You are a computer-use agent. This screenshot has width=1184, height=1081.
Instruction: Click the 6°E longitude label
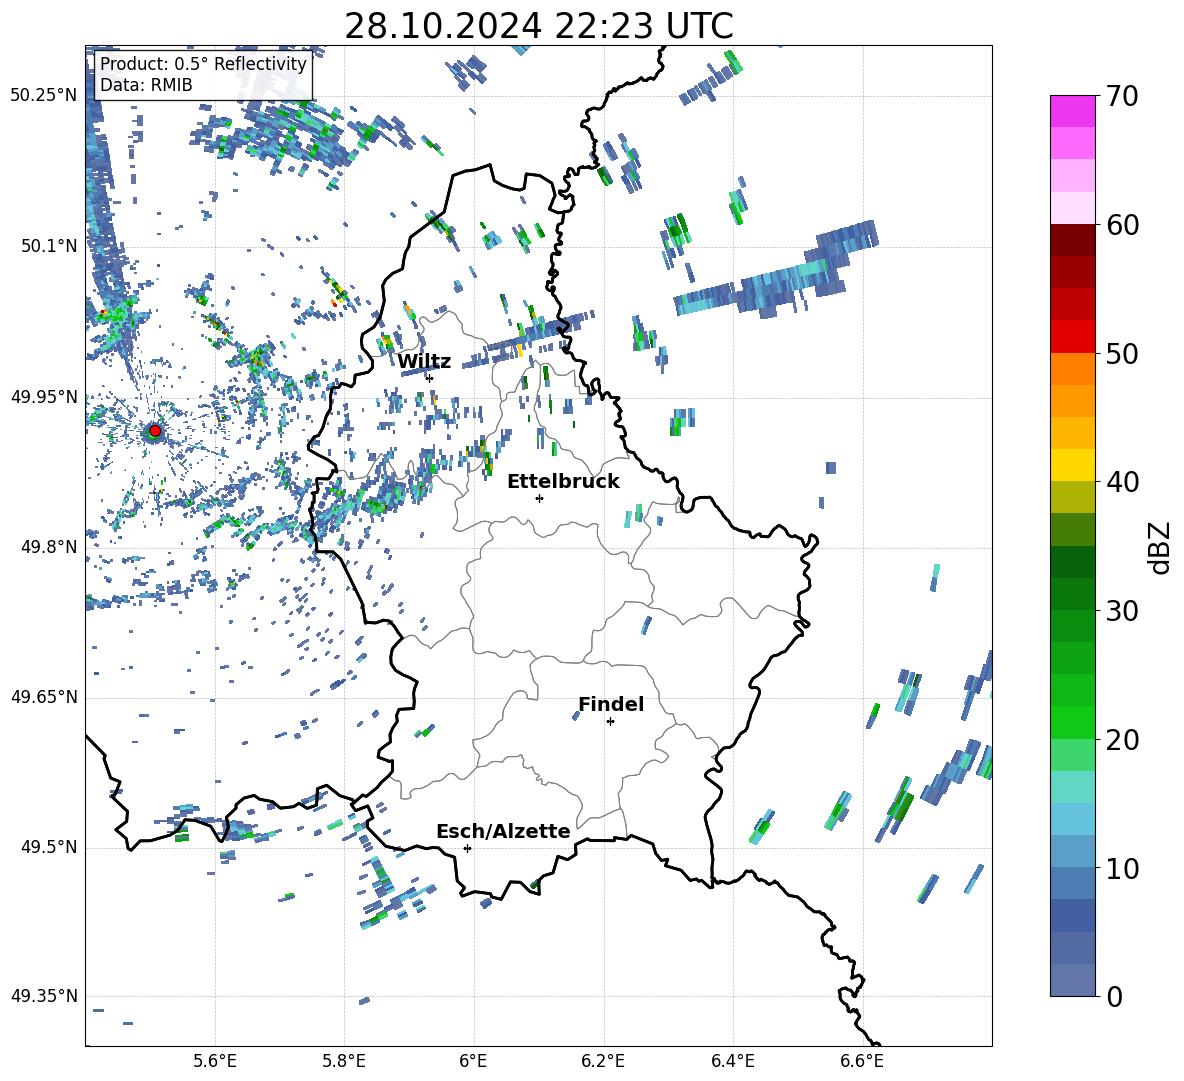pos(473,1061)
